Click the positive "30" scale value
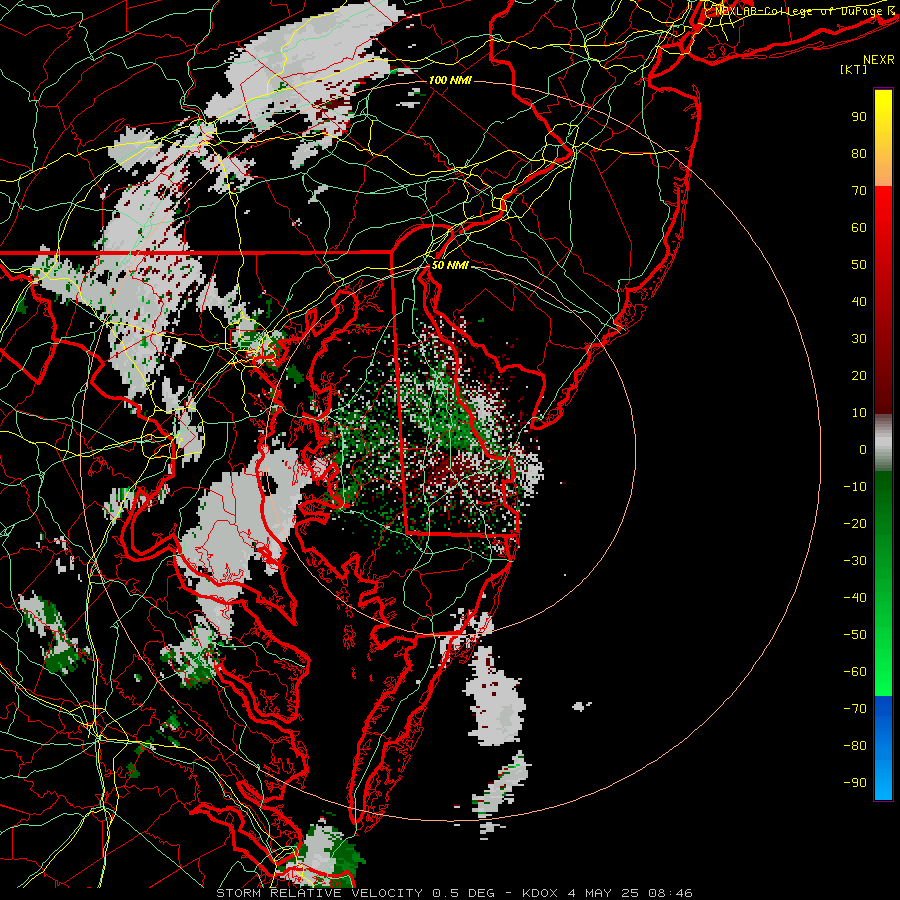Viewport: 900px width, 900px height. [x=859, y=339]
